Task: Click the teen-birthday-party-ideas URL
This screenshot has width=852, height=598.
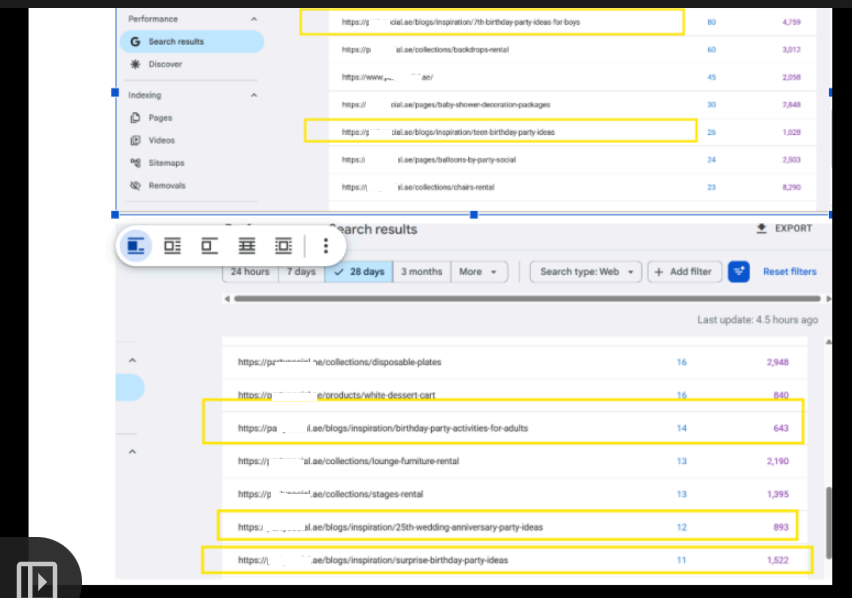Action: coord(448,133)
